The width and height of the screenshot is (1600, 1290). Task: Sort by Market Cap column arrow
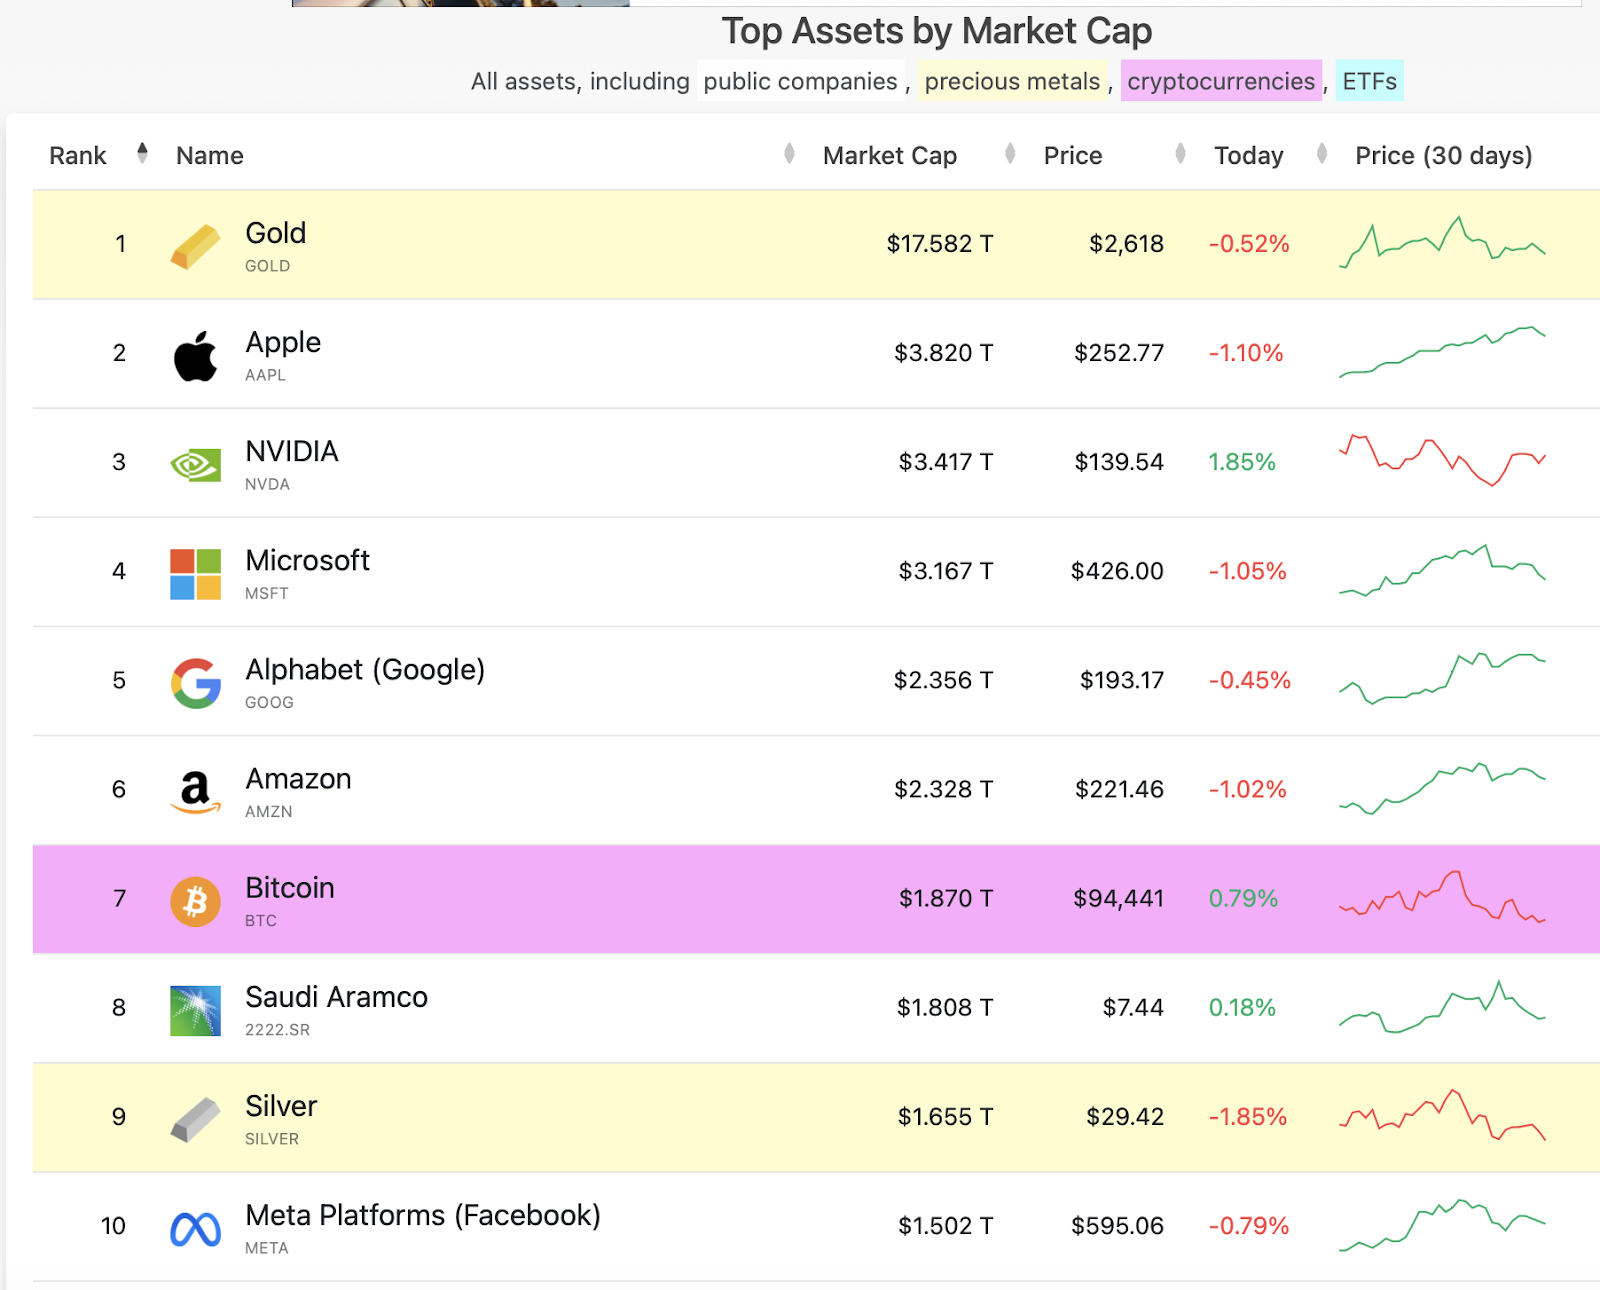tap(1010, 153)
